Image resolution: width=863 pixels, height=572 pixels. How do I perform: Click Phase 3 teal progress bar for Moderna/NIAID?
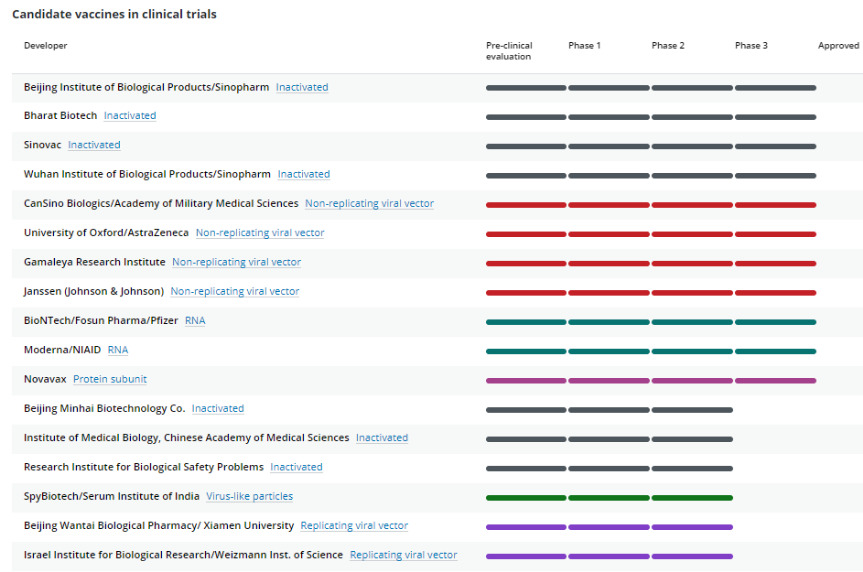click(775, 351)
